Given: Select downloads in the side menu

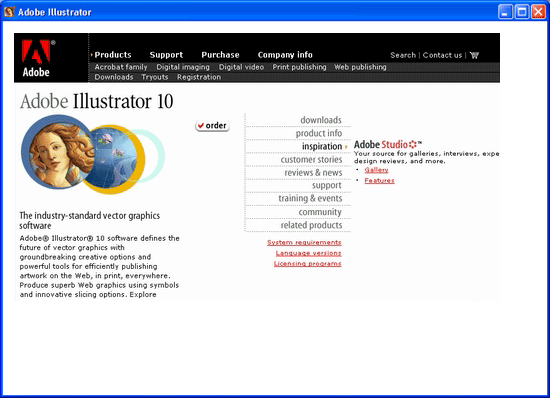Looking at the screenshot, I should click(321, 120).
